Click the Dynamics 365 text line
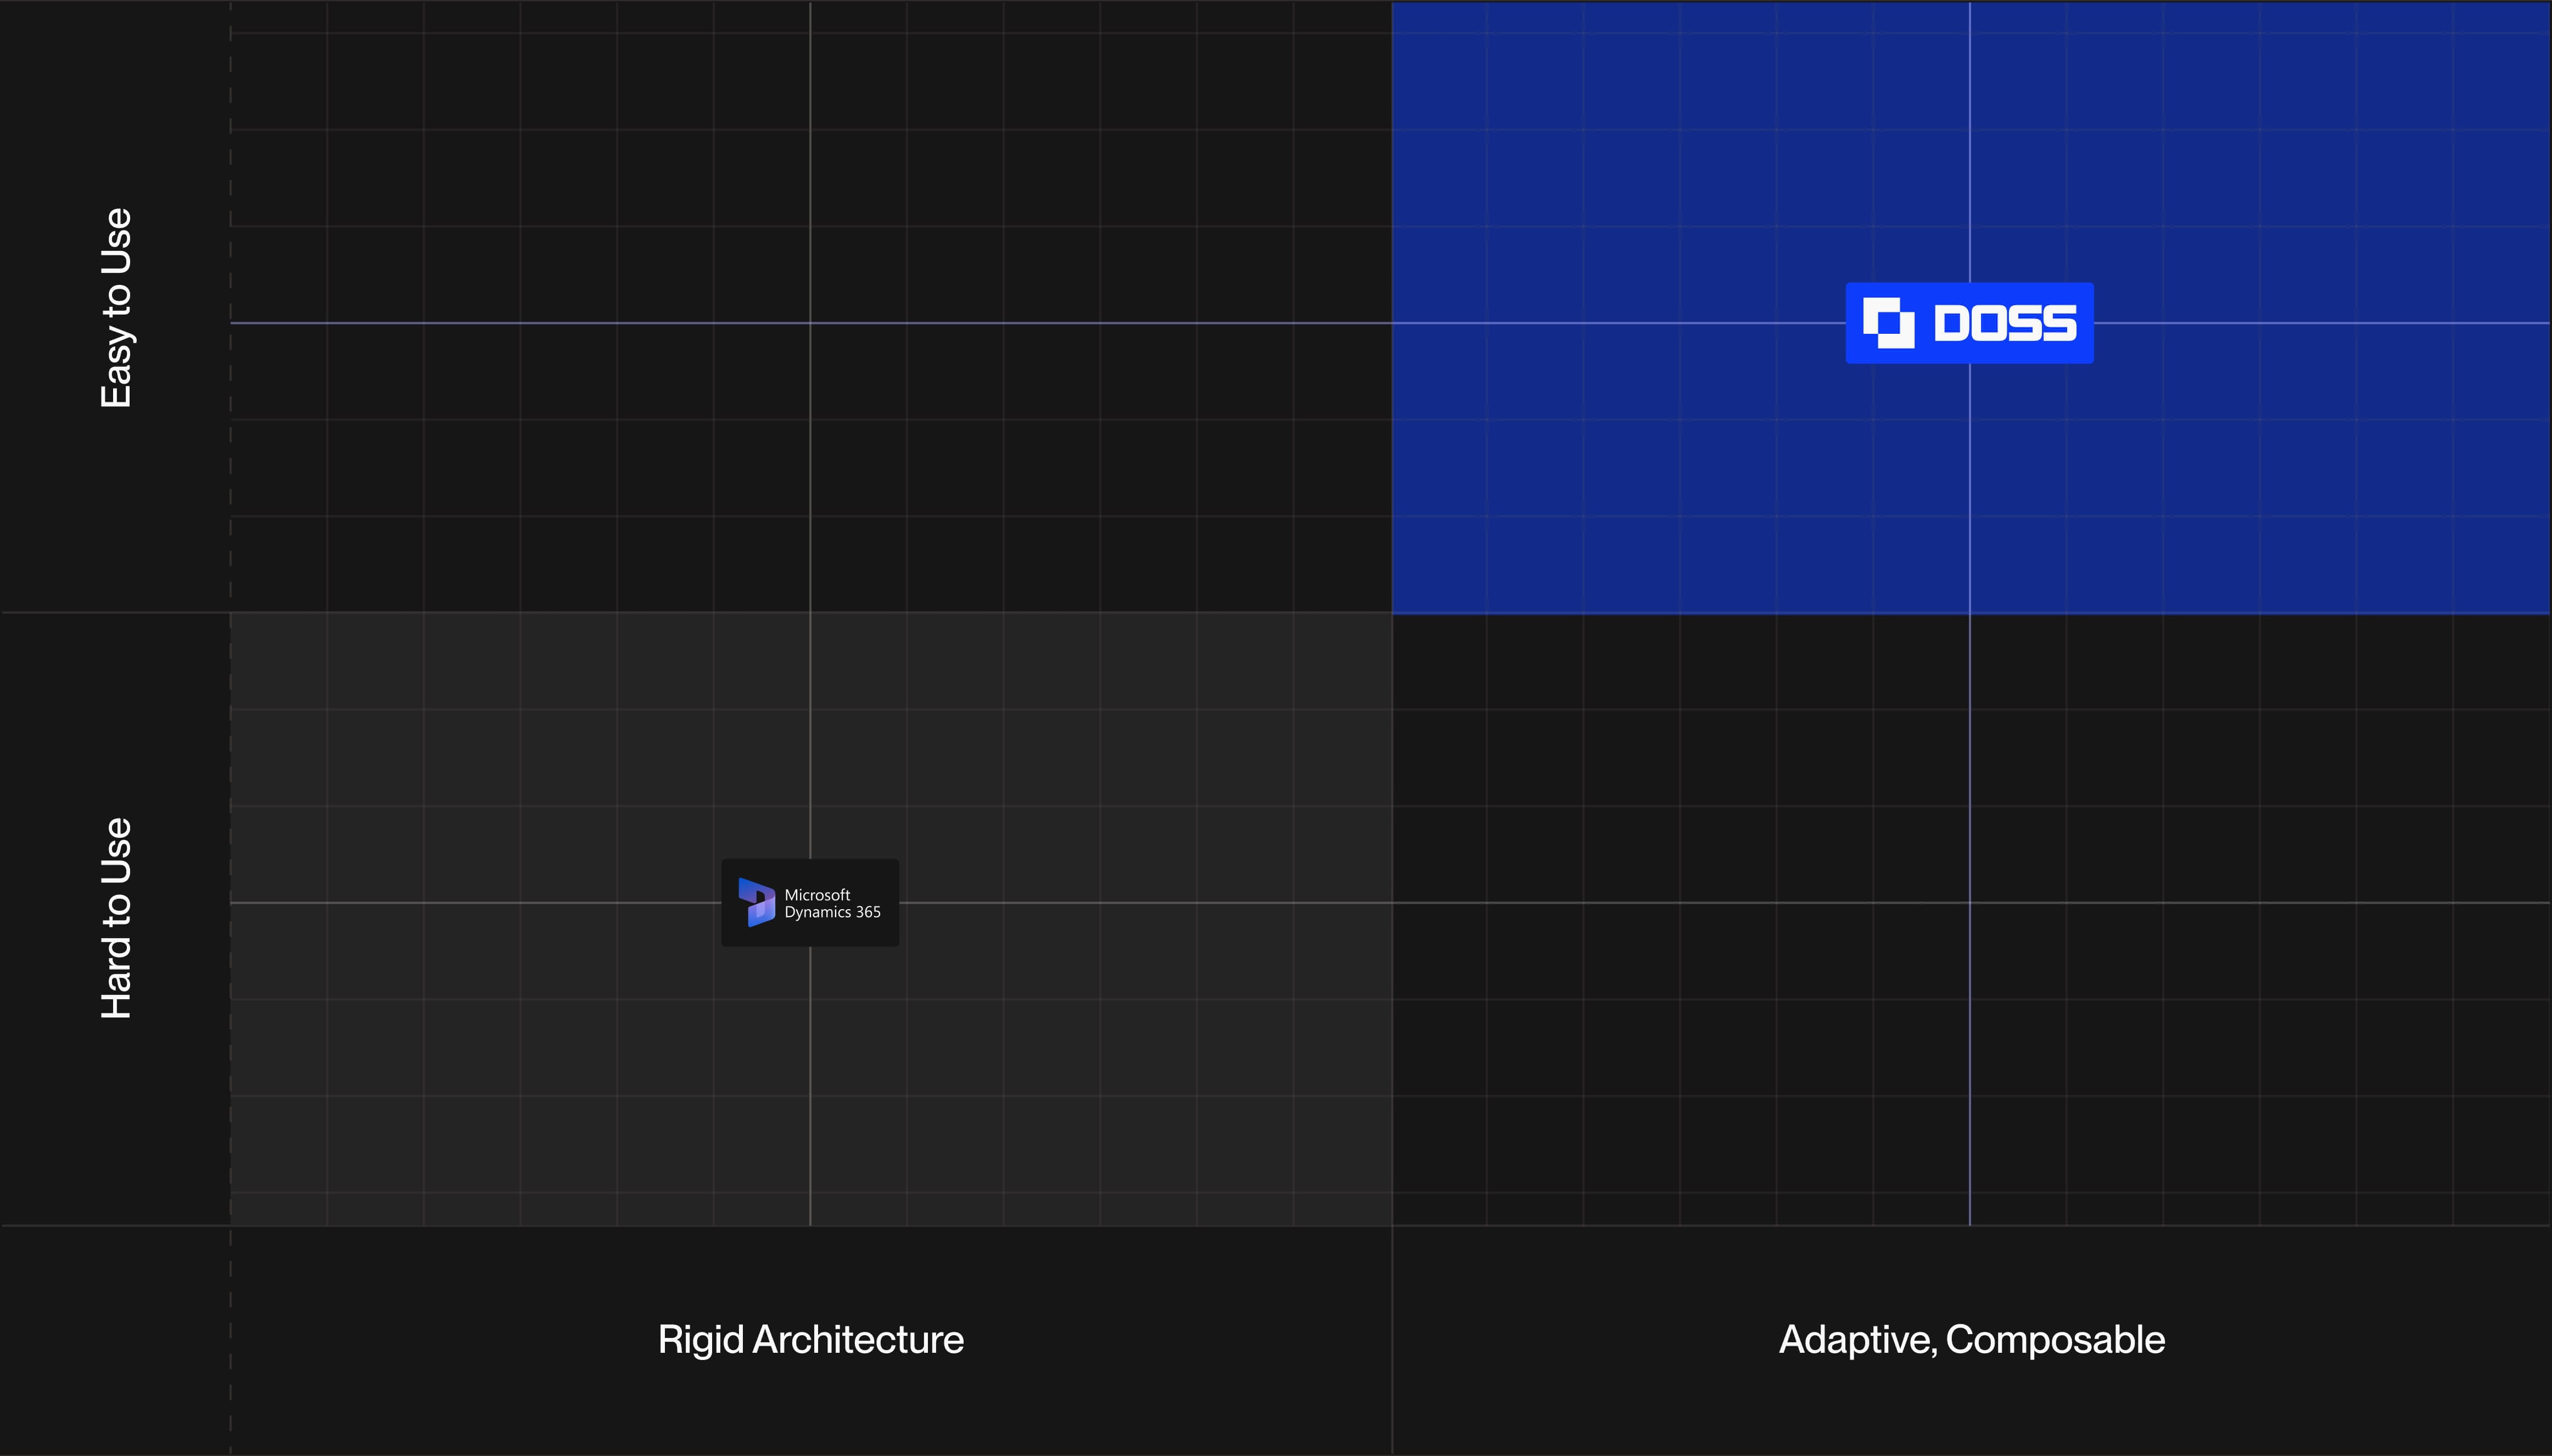2552x1456 pixels. tap(832, 912)
